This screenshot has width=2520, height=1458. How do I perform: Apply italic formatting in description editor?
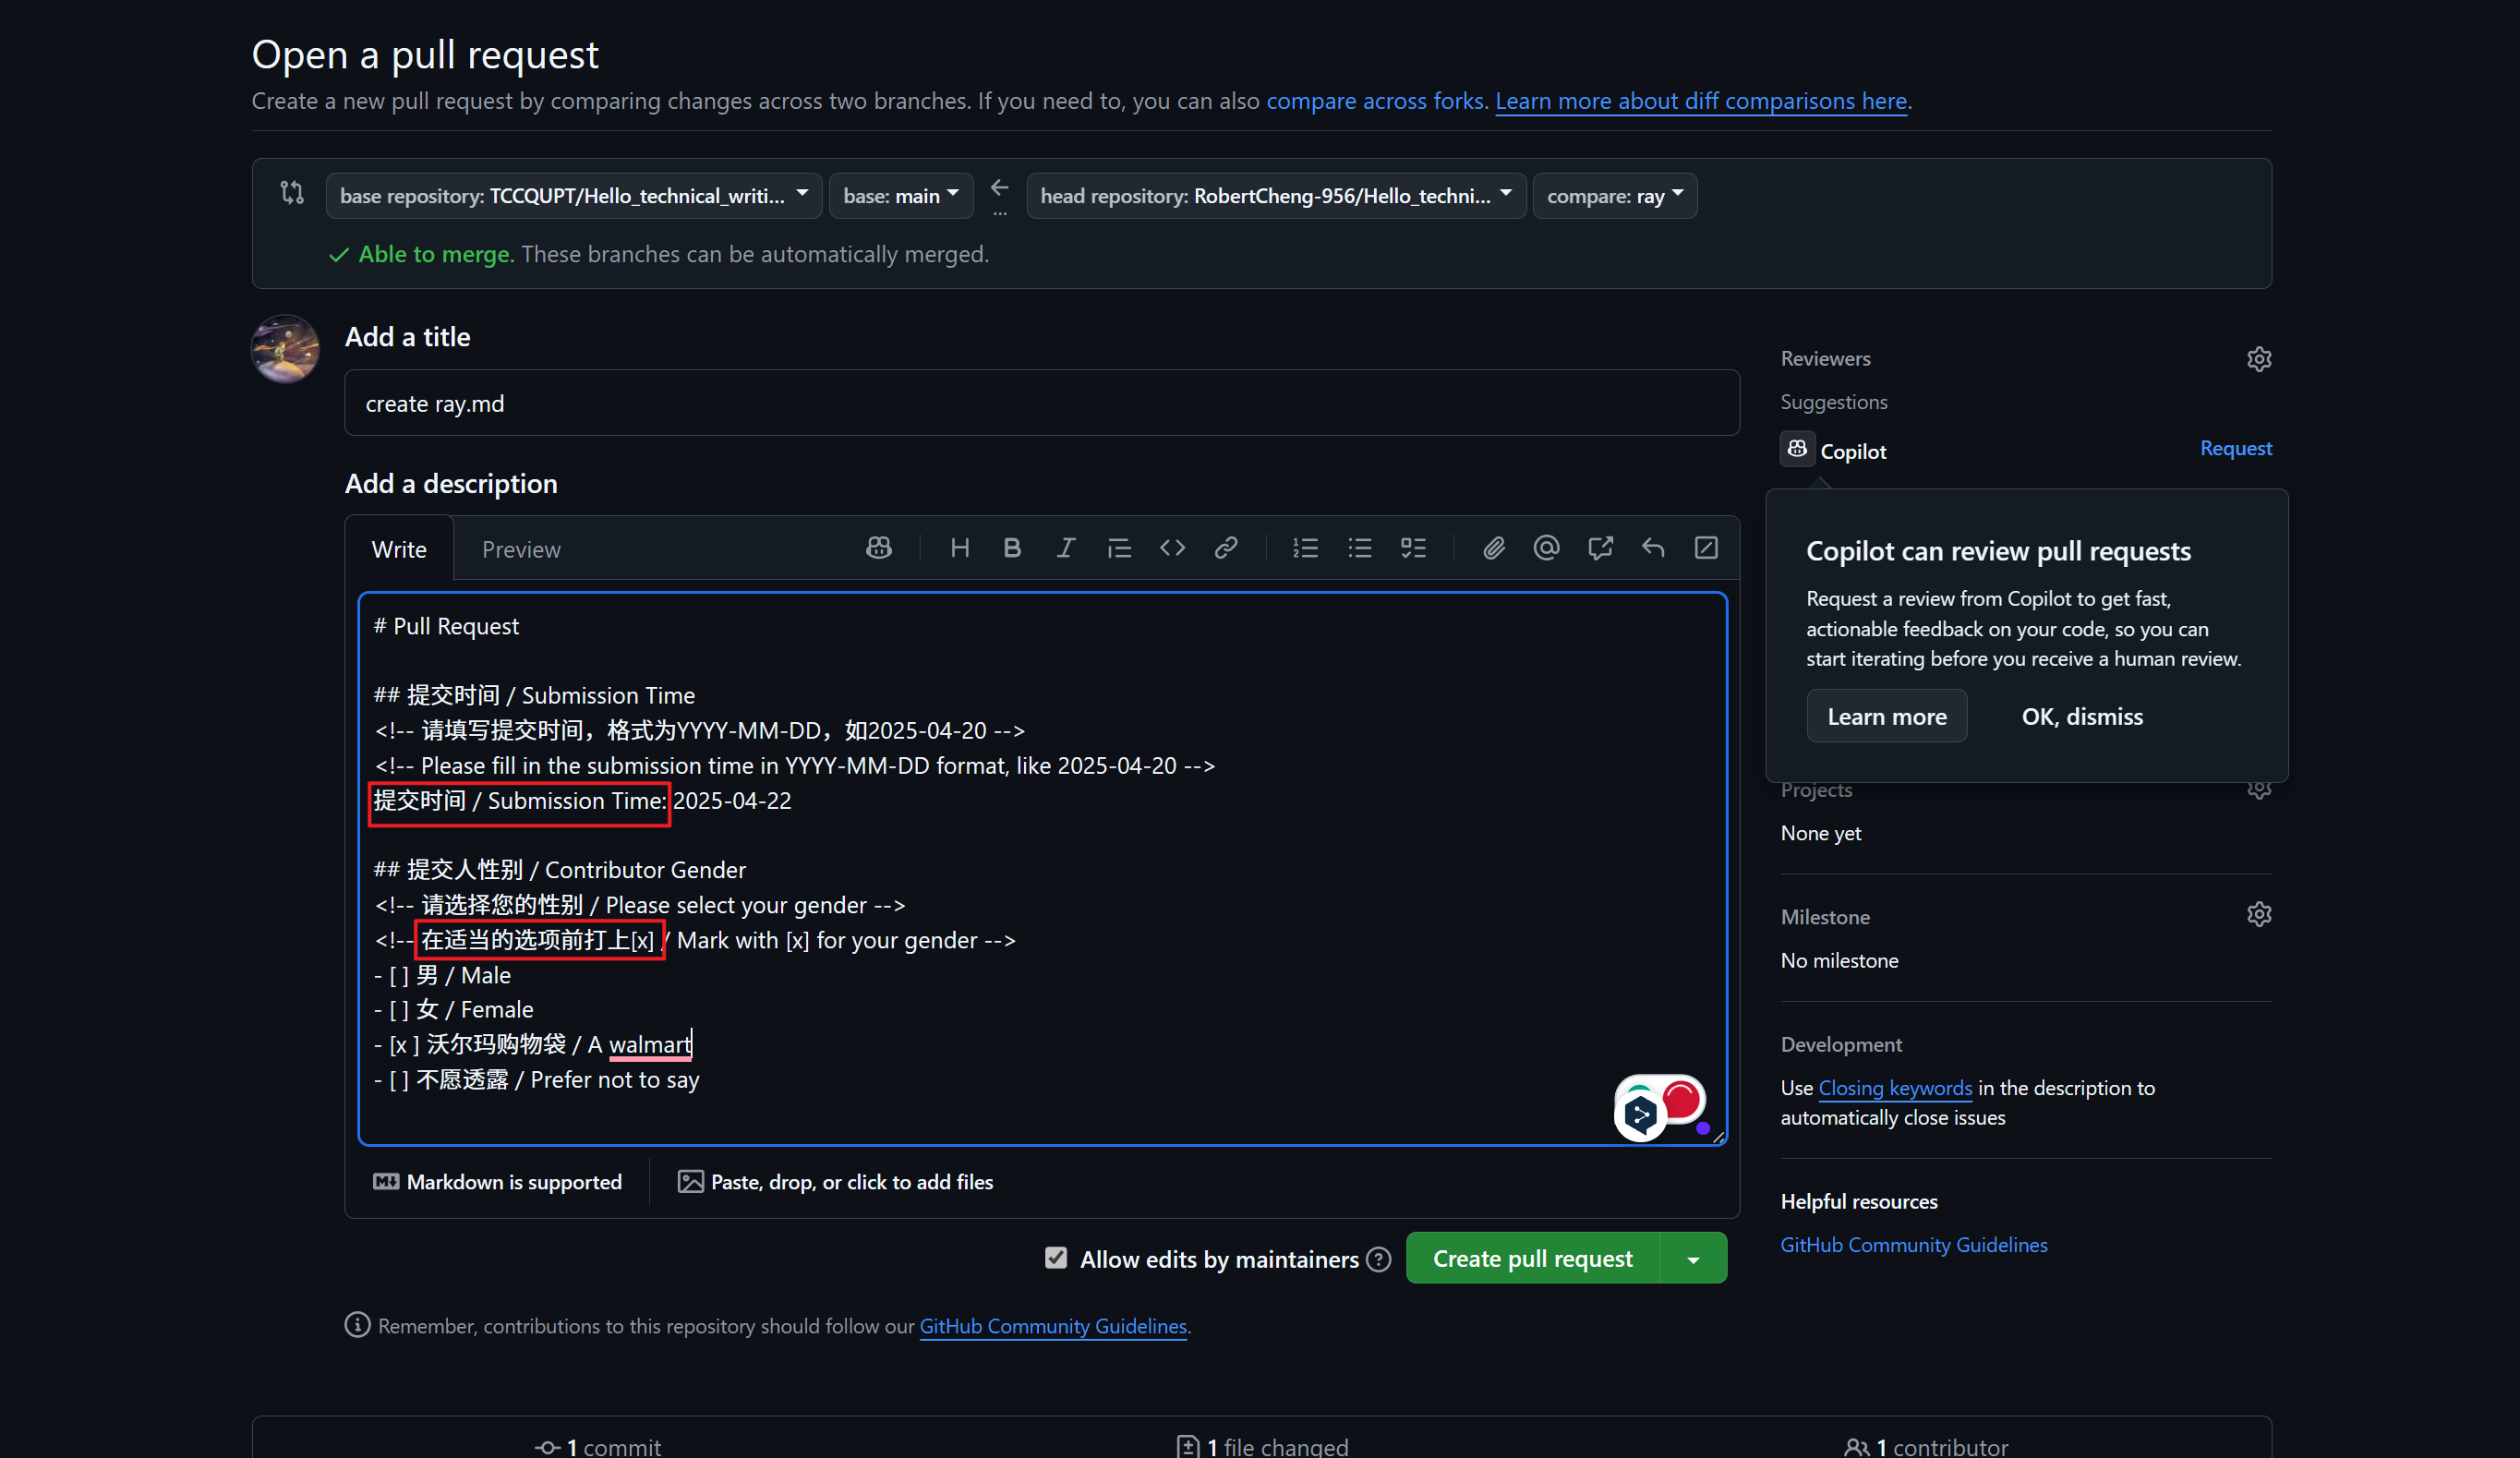point(1066,548)
